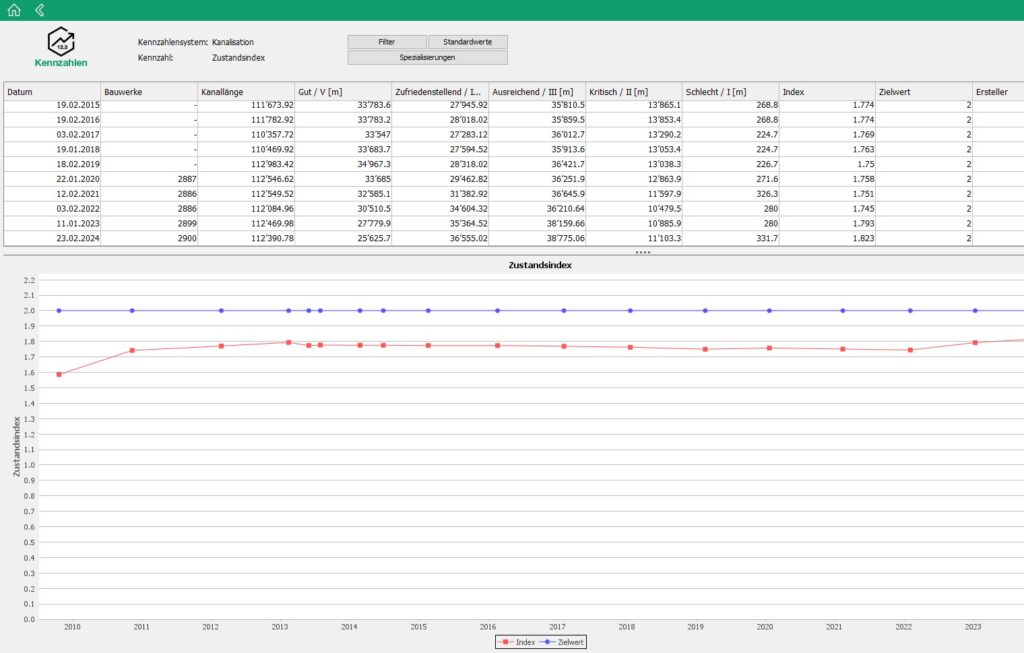
Task: Click the Bauwerke column header
Action: (149, 92)
